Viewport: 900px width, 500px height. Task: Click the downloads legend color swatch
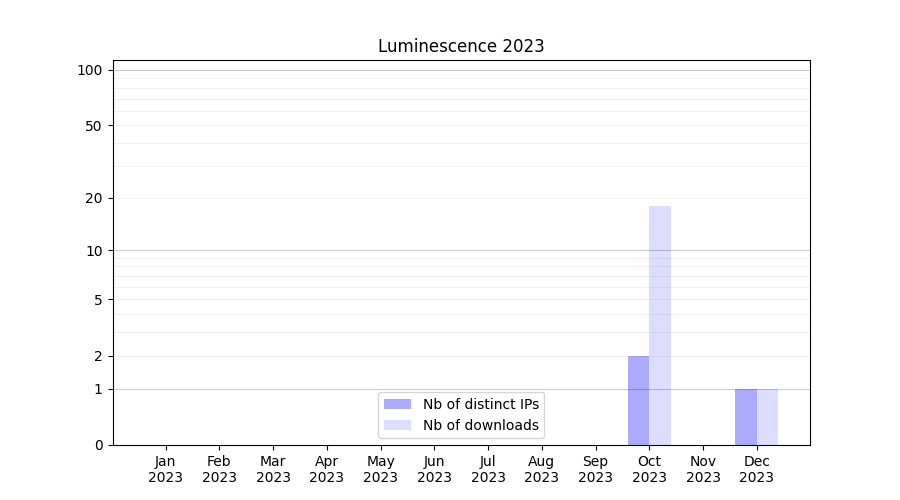397,425
